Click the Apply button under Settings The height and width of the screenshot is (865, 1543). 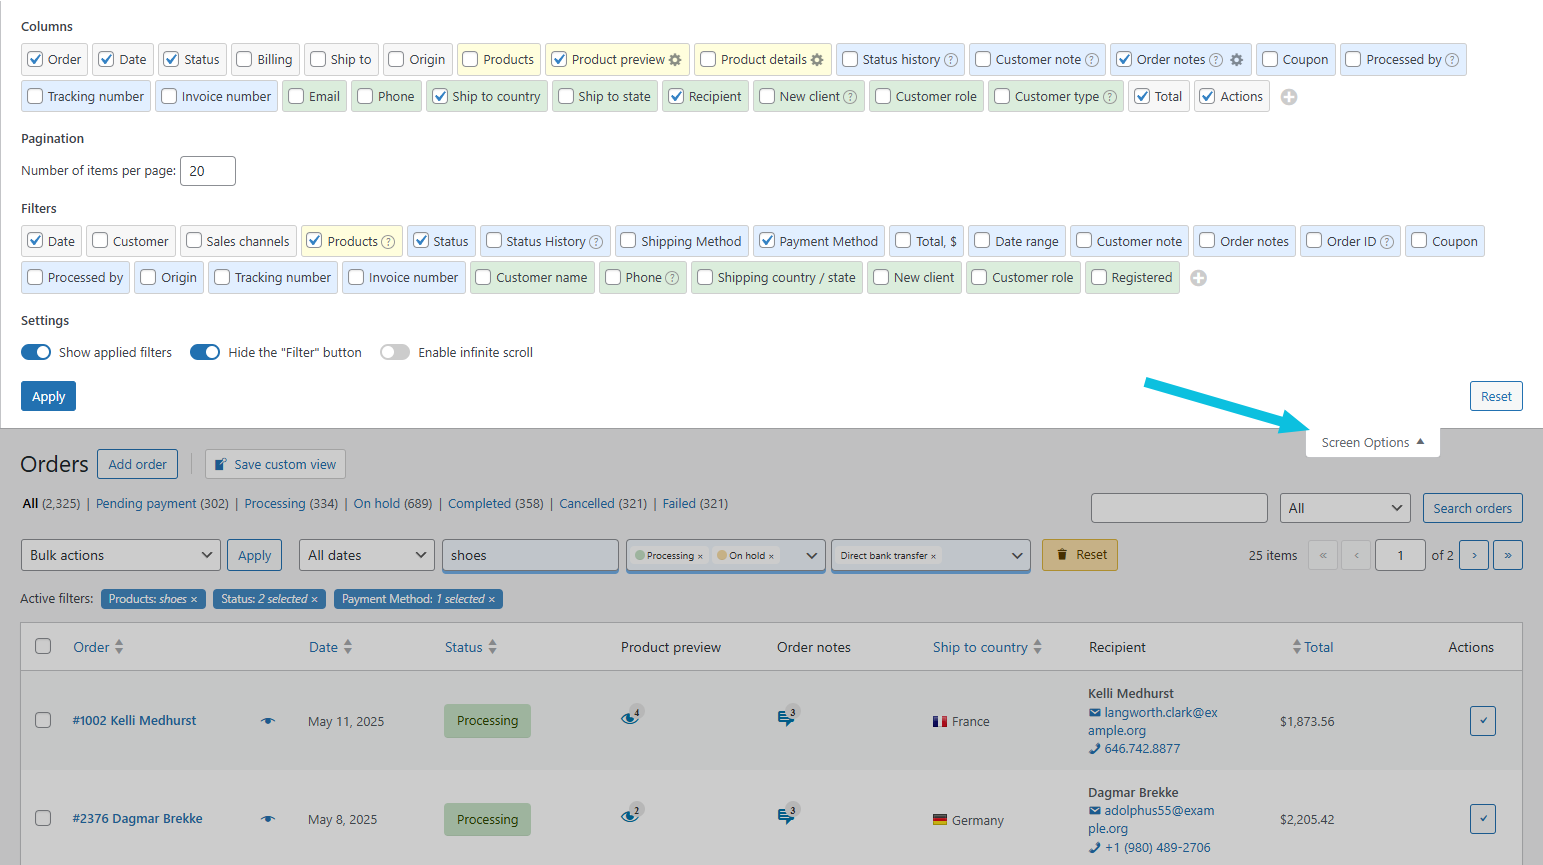48,396
